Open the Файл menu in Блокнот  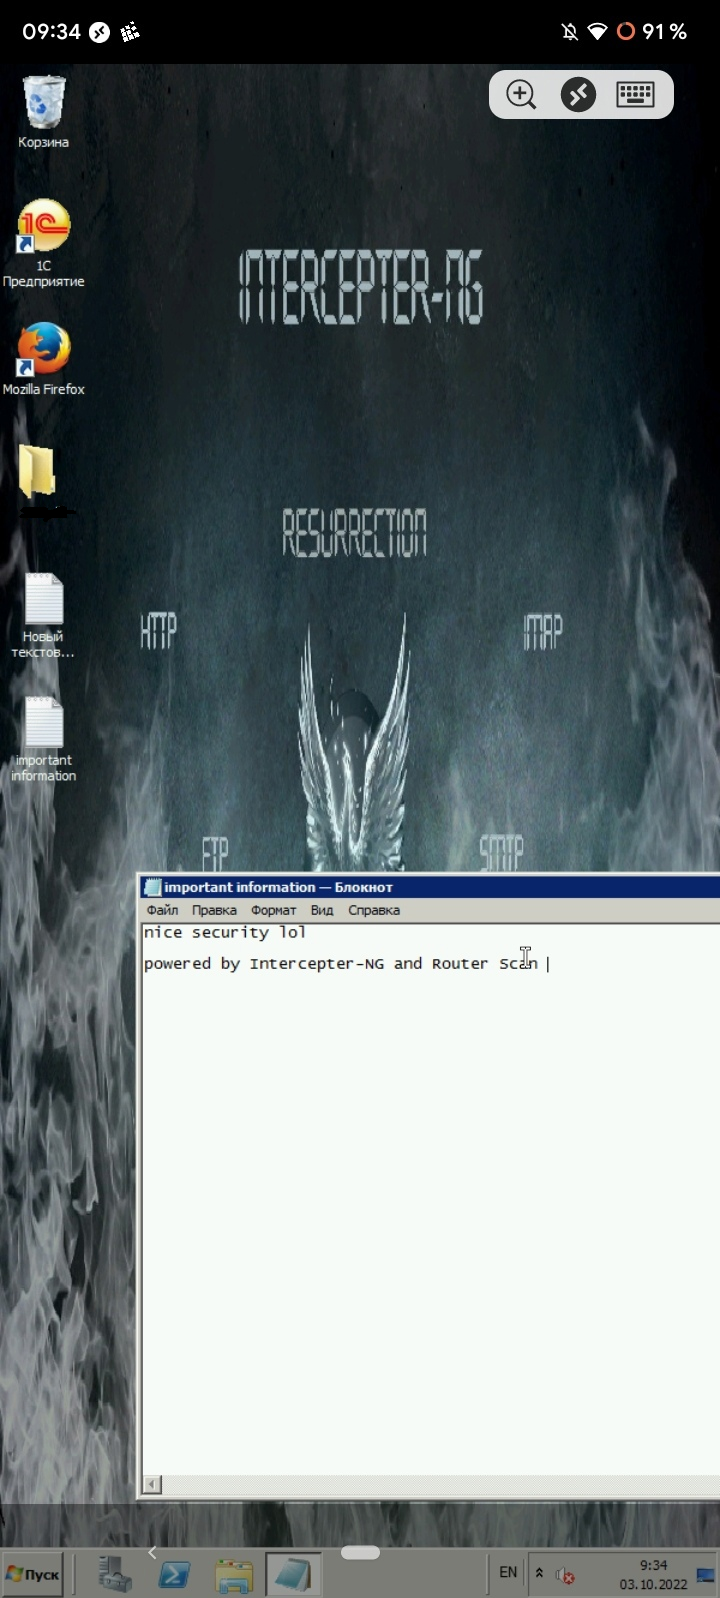pos(162,910)
